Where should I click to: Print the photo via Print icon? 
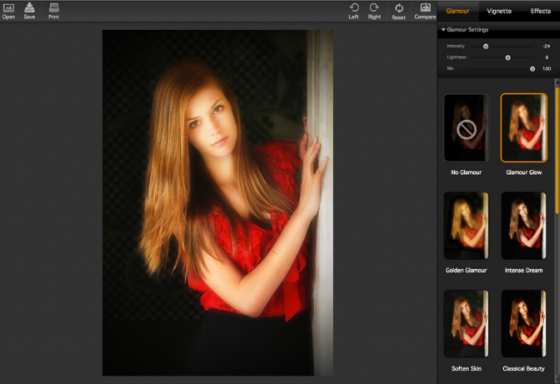tap(54, 11)
